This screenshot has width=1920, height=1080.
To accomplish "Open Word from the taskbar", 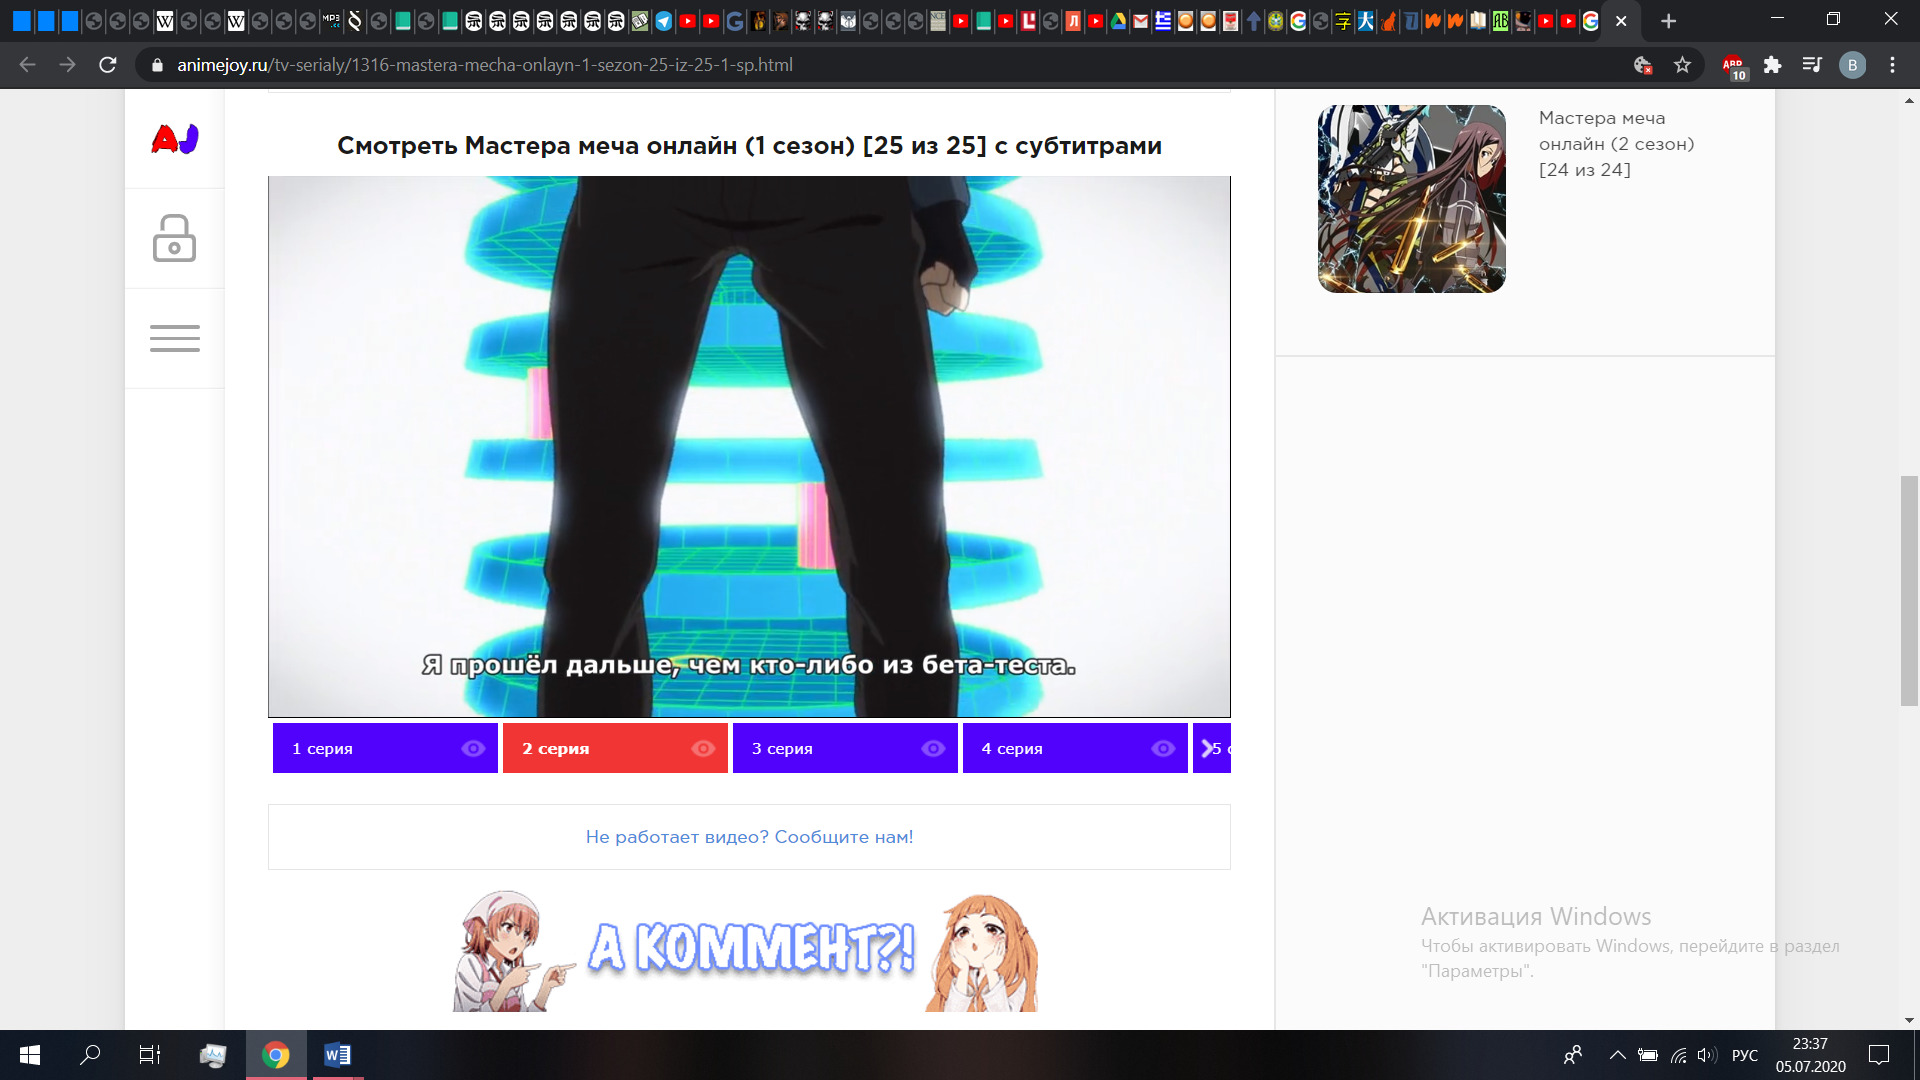I will click(337, 1055).
